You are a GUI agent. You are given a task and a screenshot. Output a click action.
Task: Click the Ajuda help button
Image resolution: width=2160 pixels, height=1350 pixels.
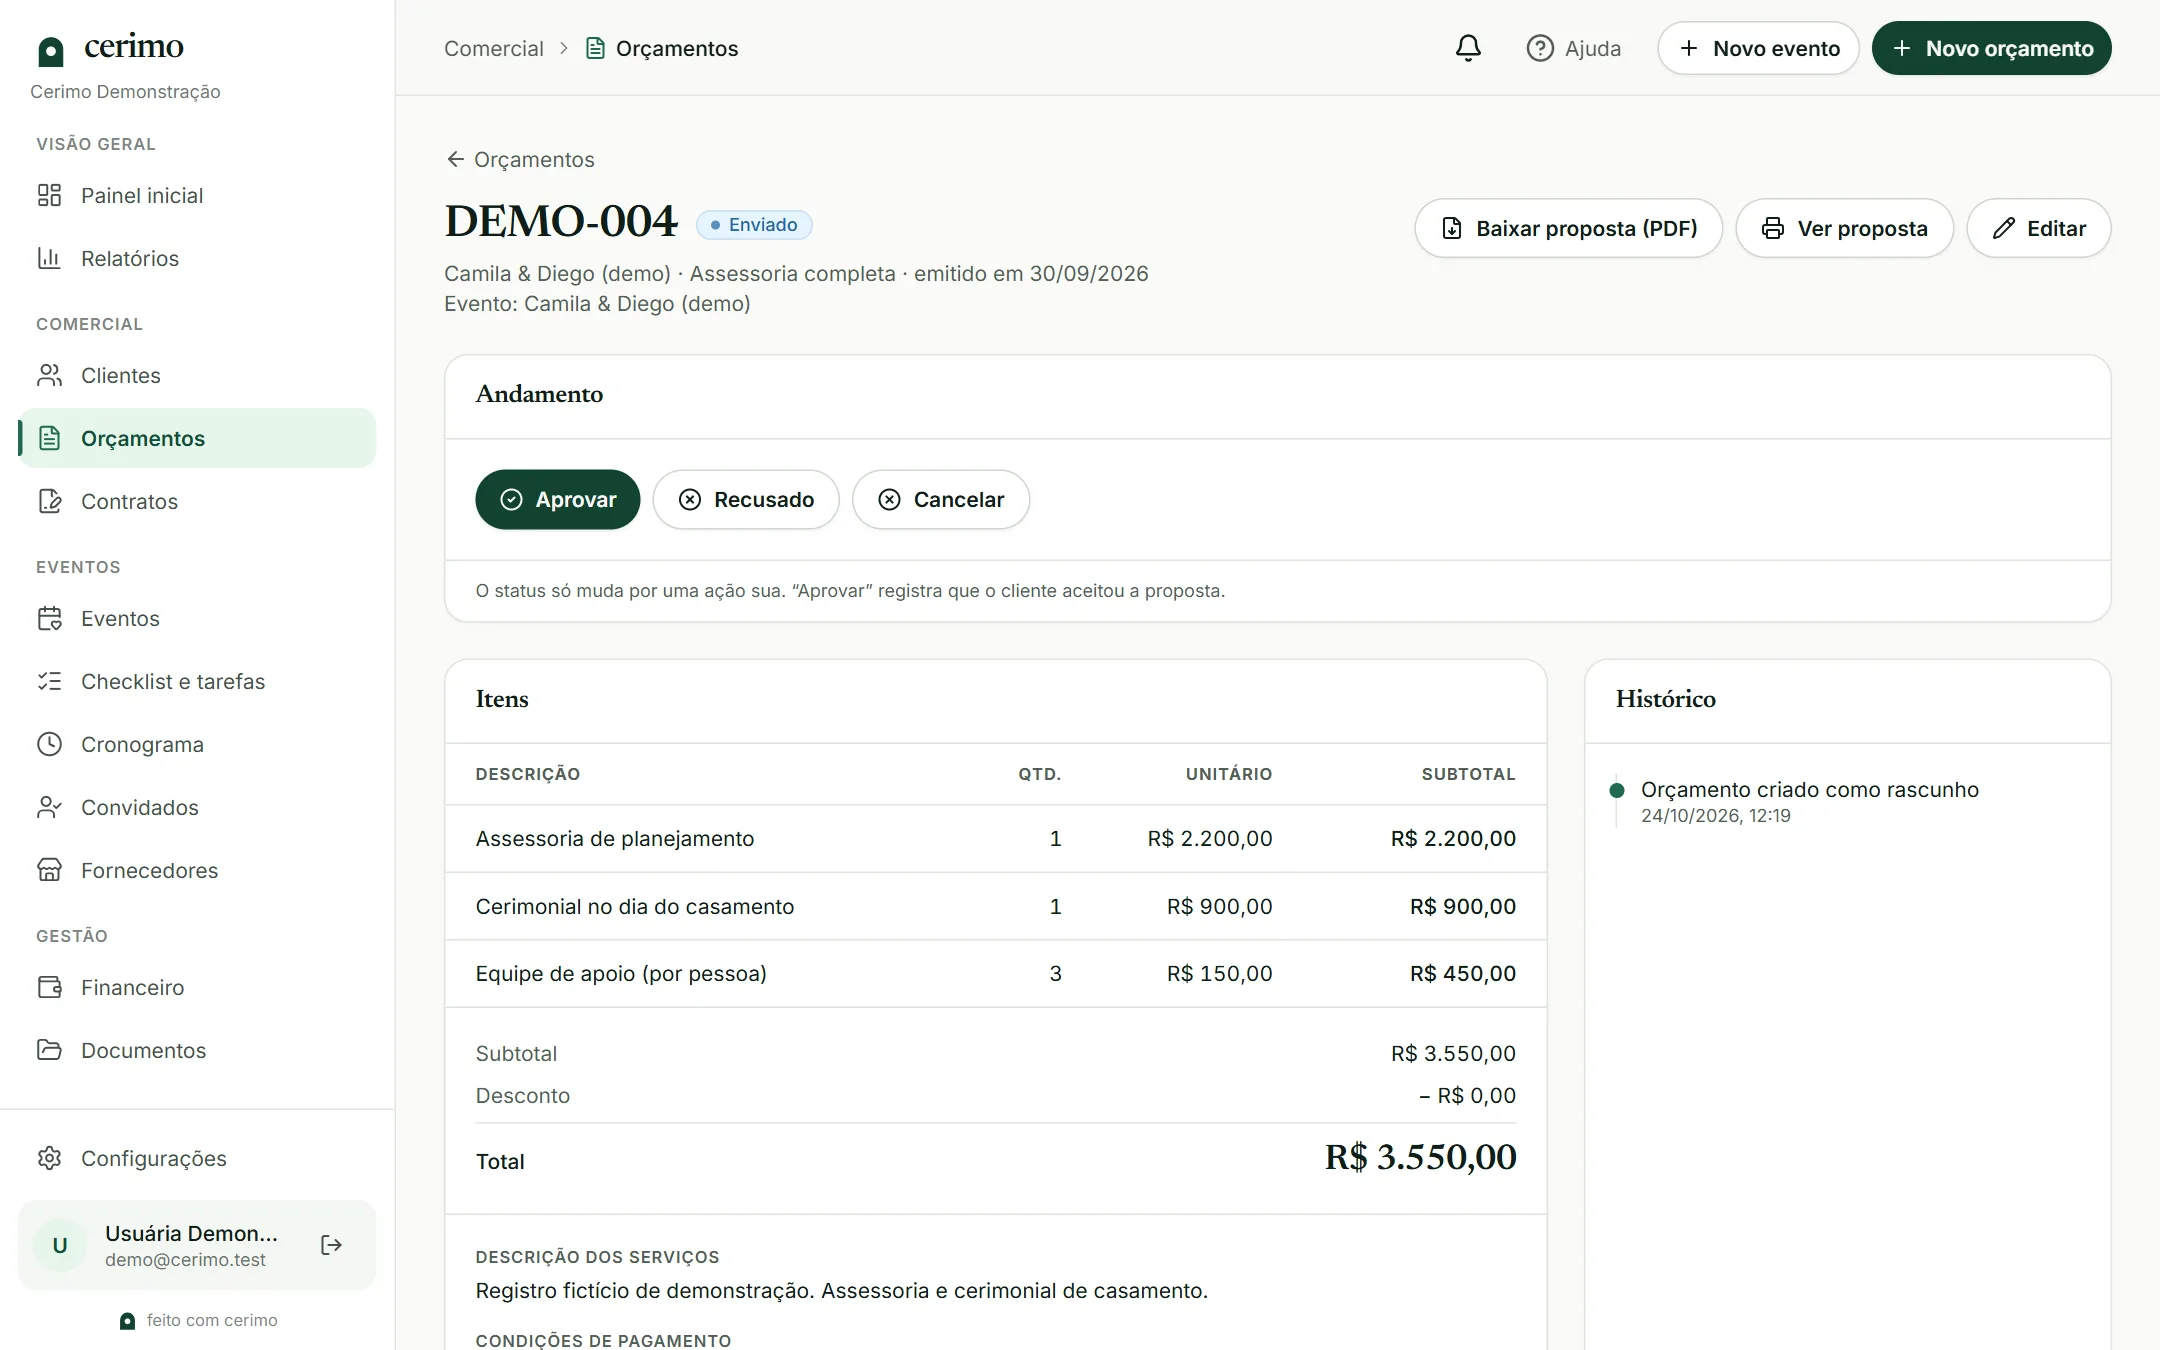pos(1574,48)
